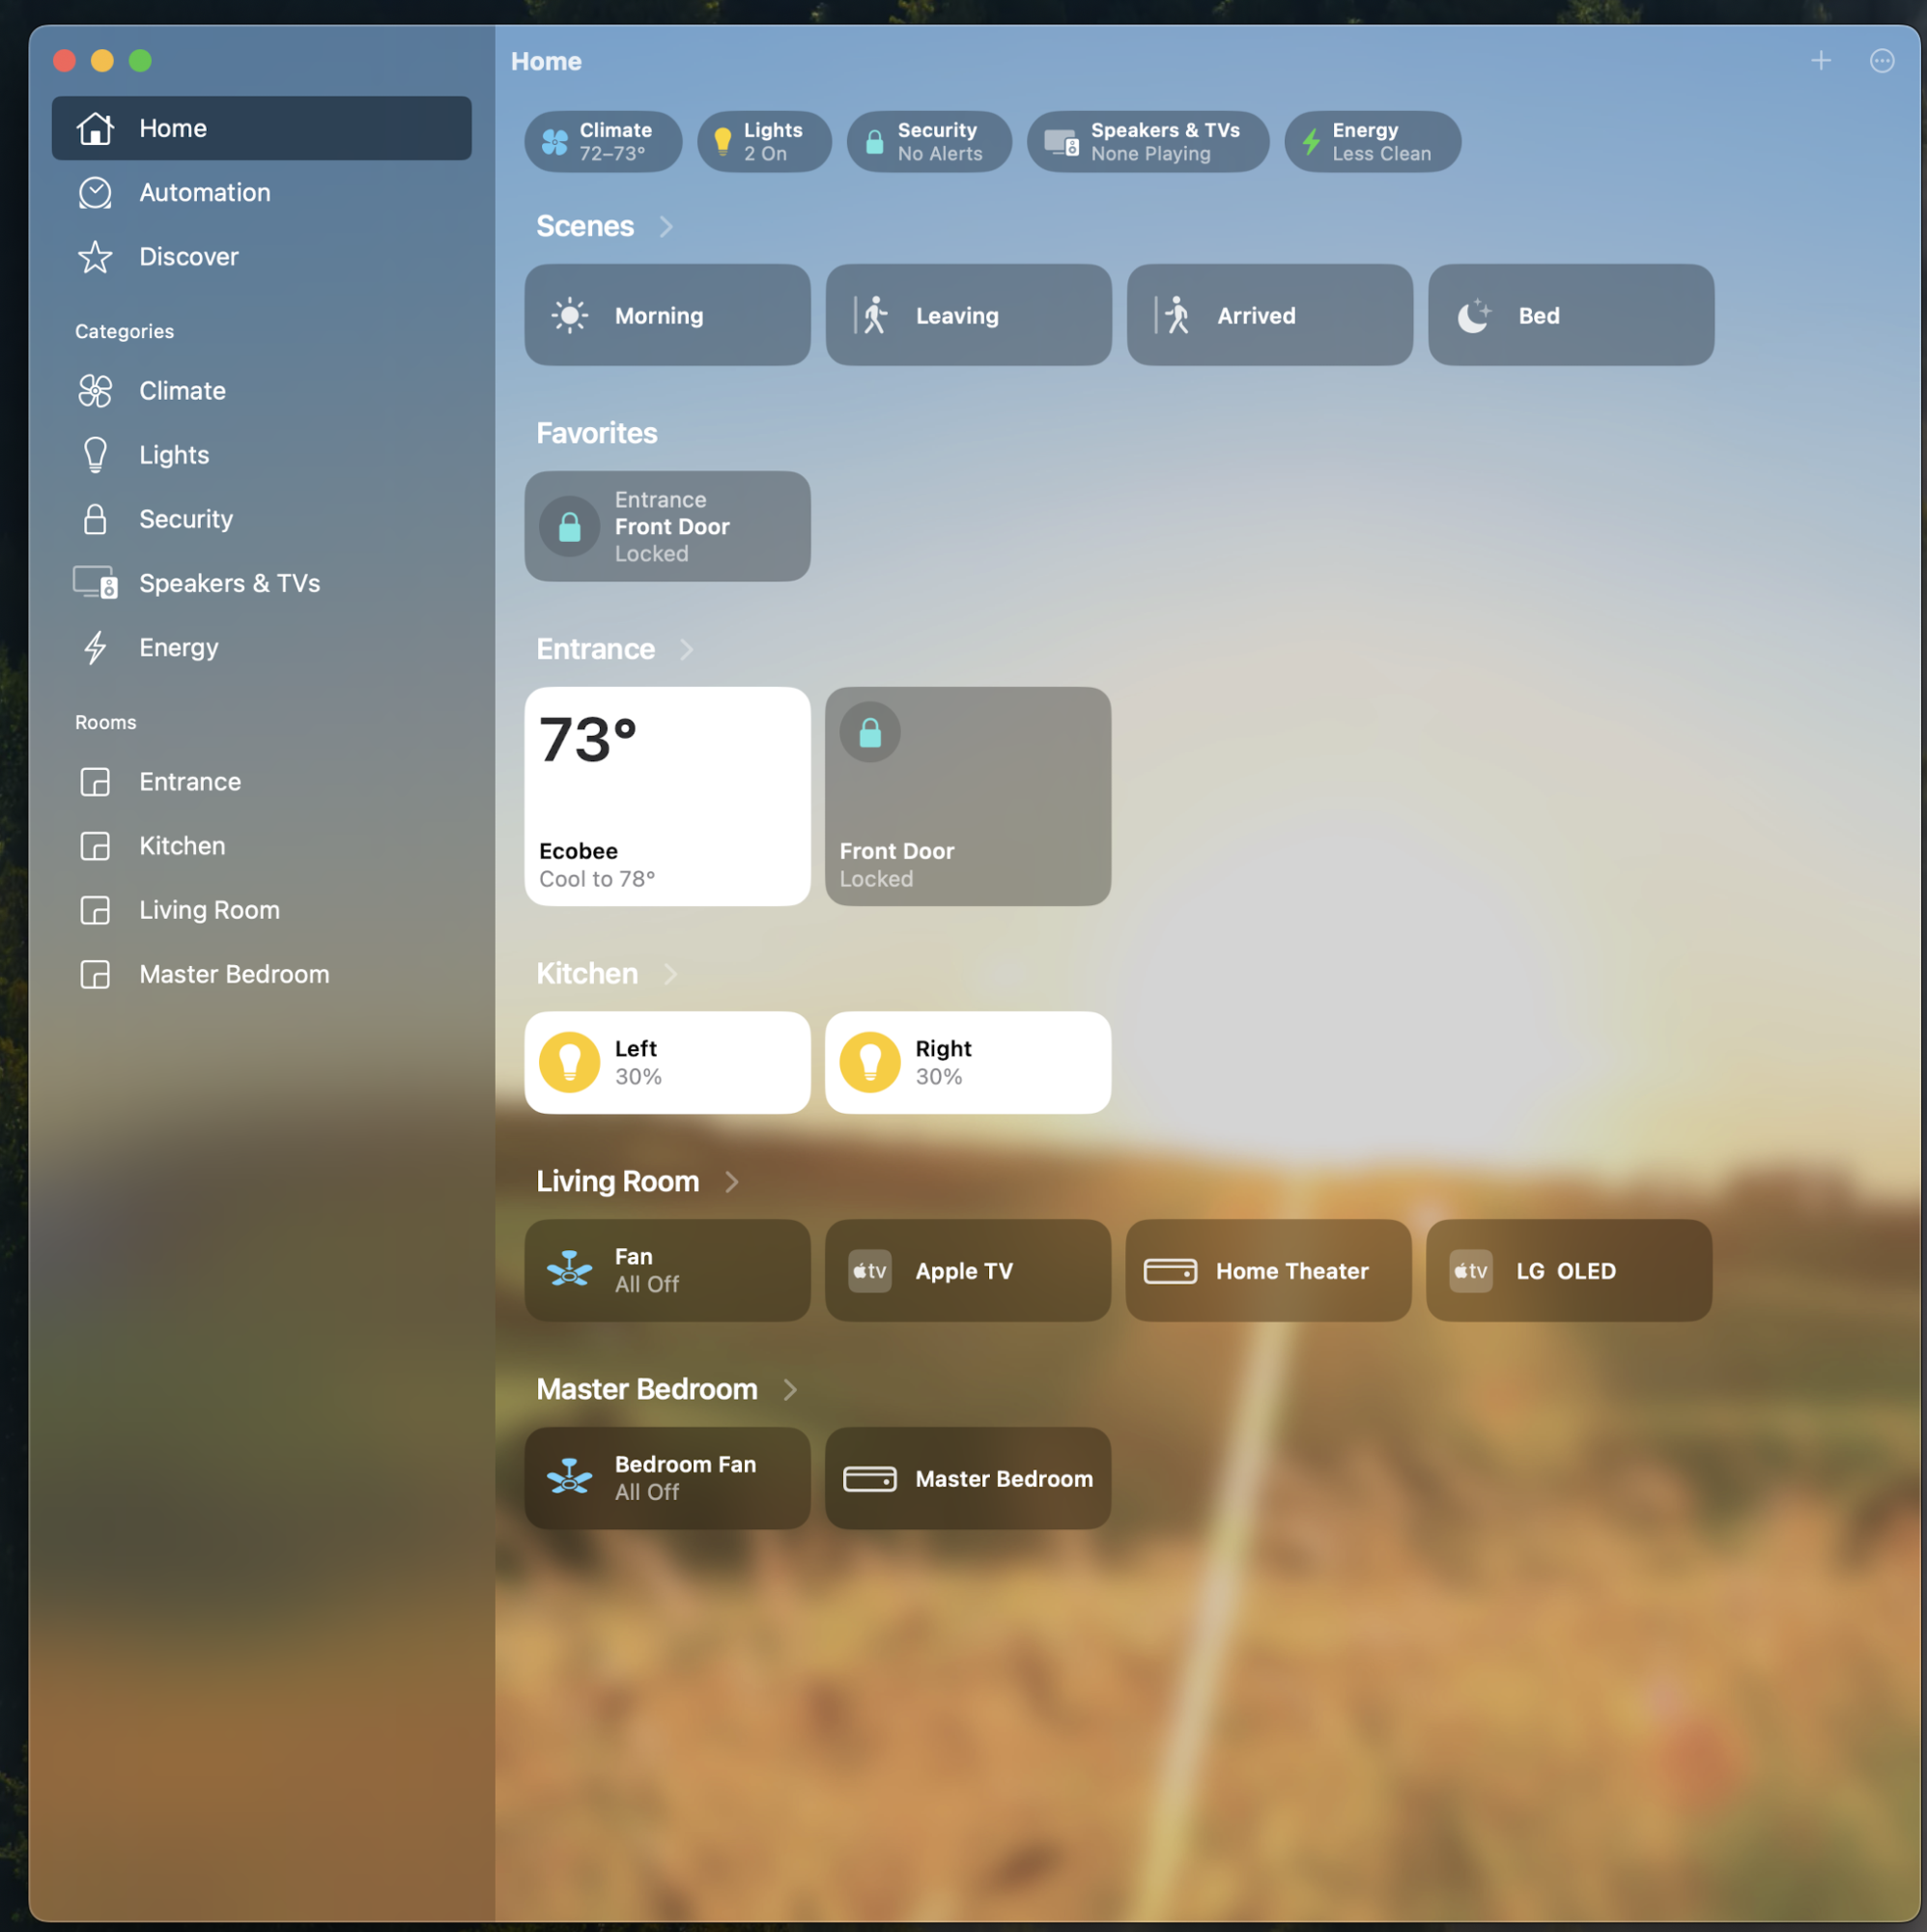The height and width of the screenshot is (1932, 1927).
Task: Click the Bedroom Fan icon
Action: 569,1477
